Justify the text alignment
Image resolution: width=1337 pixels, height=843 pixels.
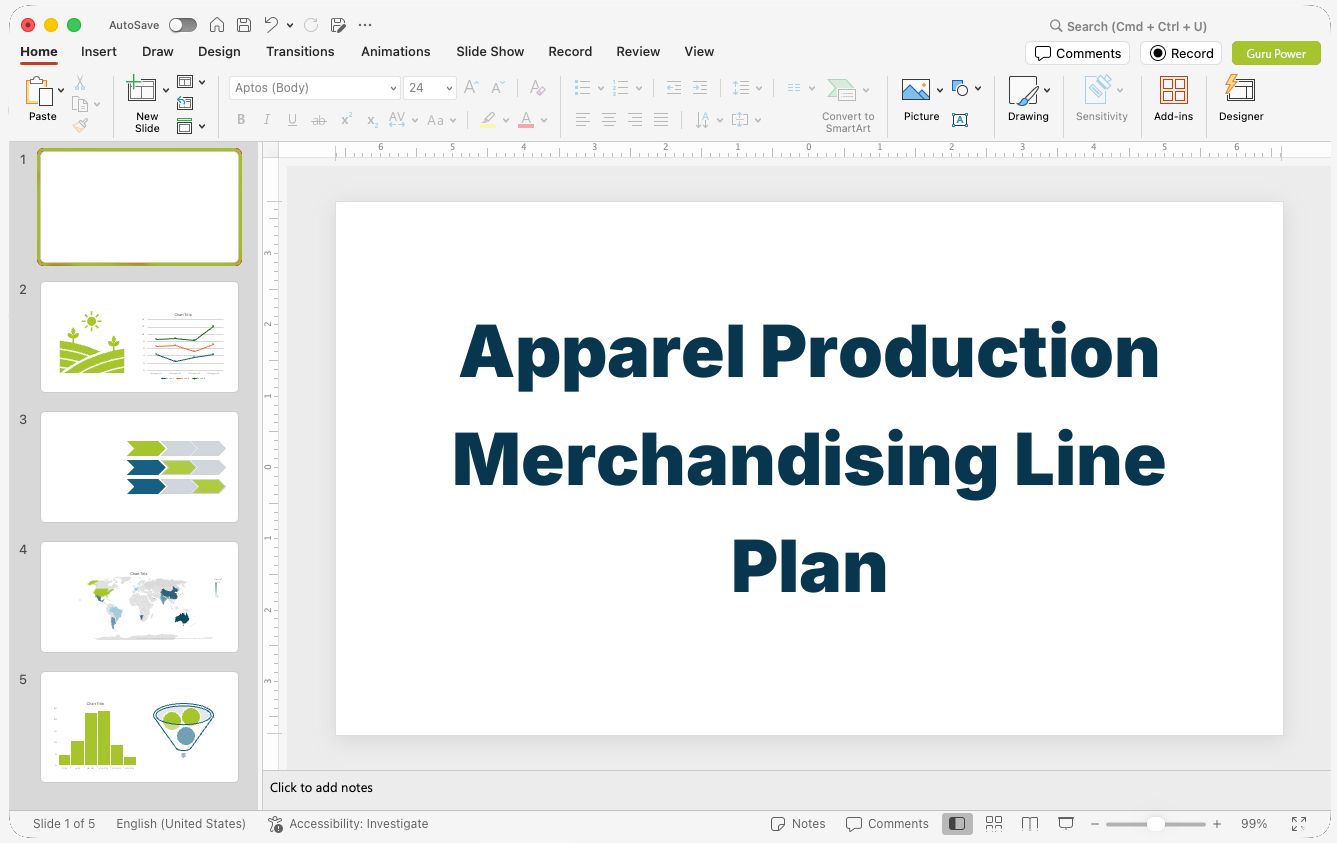pyautogui.click(x=661, y=120)
